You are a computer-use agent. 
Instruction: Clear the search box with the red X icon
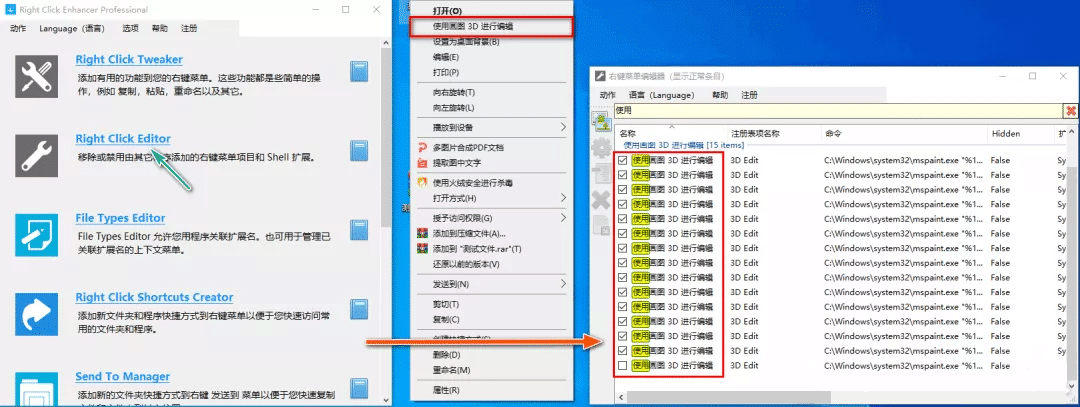click(x=1071, y=110)
